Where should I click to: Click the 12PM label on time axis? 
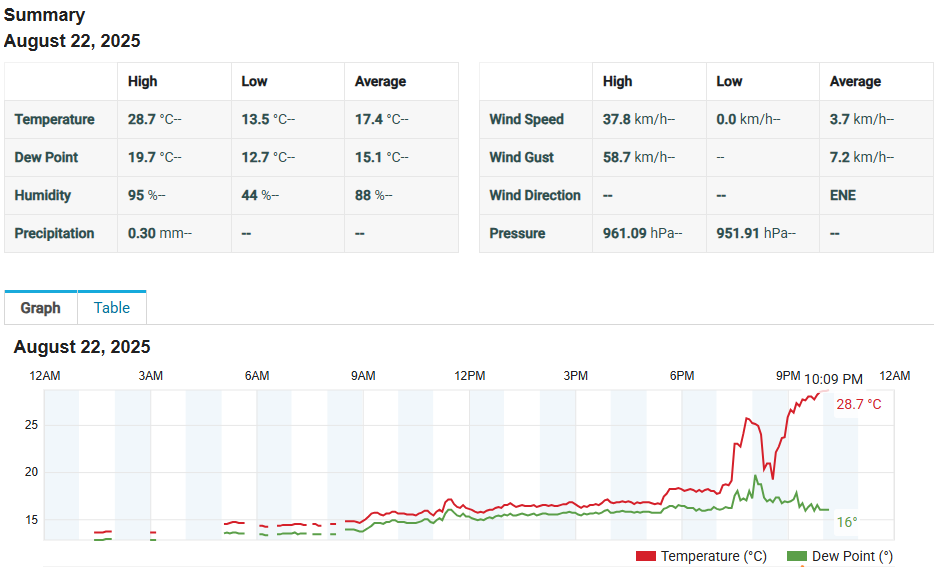pyautogui.click(x=469, y=376)
